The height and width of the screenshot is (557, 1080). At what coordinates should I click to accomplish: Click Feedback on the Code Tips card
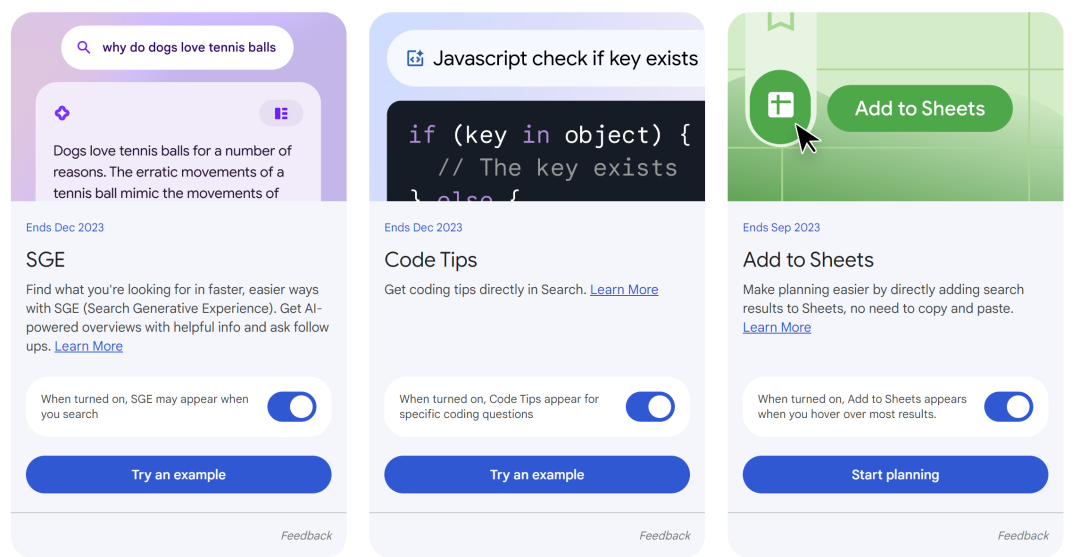[x=665, y=536]
